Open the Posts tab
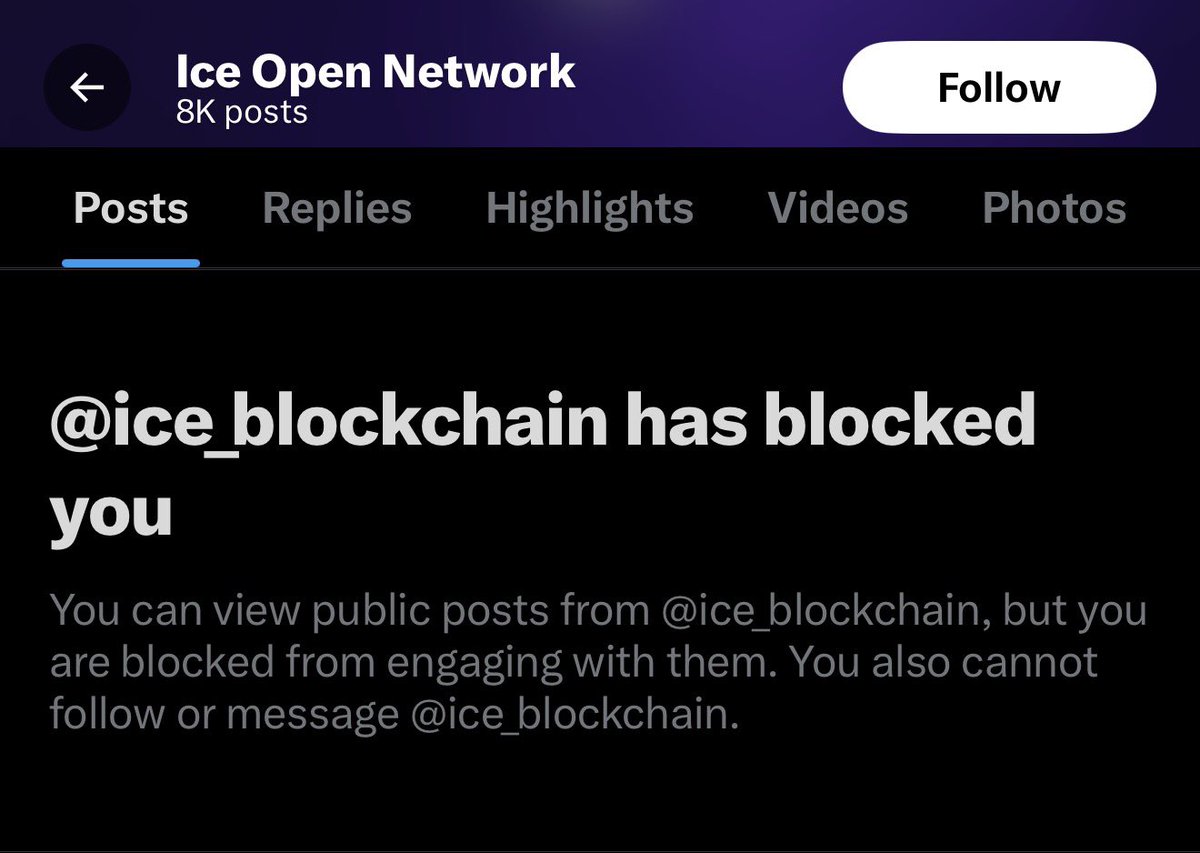 click(131, 209)
